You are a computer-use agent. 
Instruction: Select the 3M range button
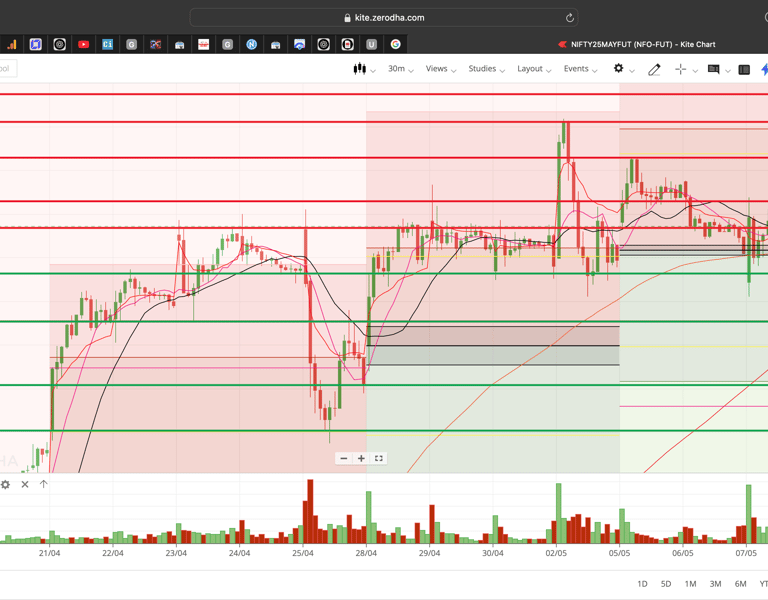[x=715, y=584]
